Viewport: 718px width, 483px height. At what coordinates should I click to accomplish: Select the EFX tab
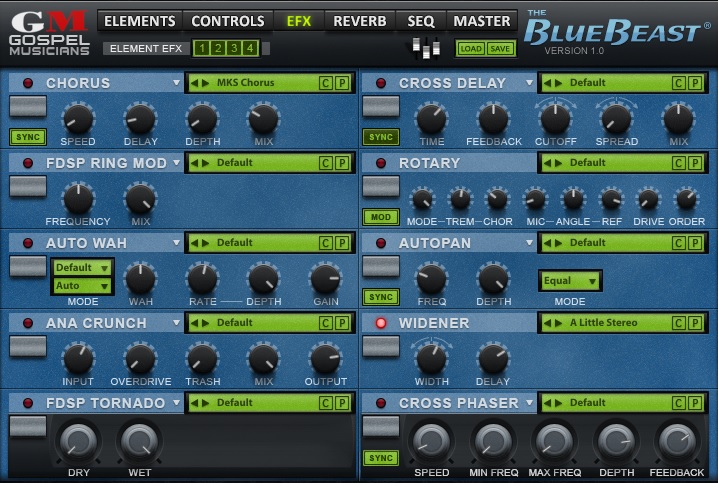299,21
